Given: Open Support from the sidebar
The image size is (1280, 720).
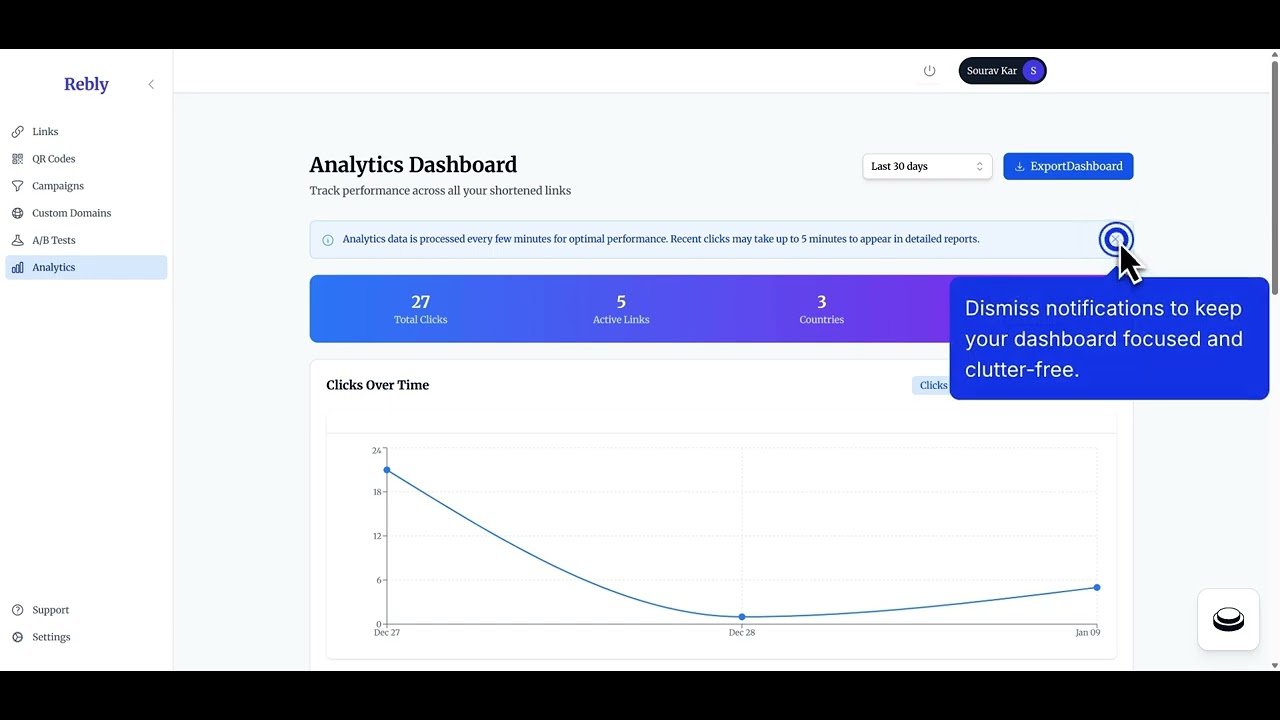Looking at the screenshot, I should click(86, 610).
